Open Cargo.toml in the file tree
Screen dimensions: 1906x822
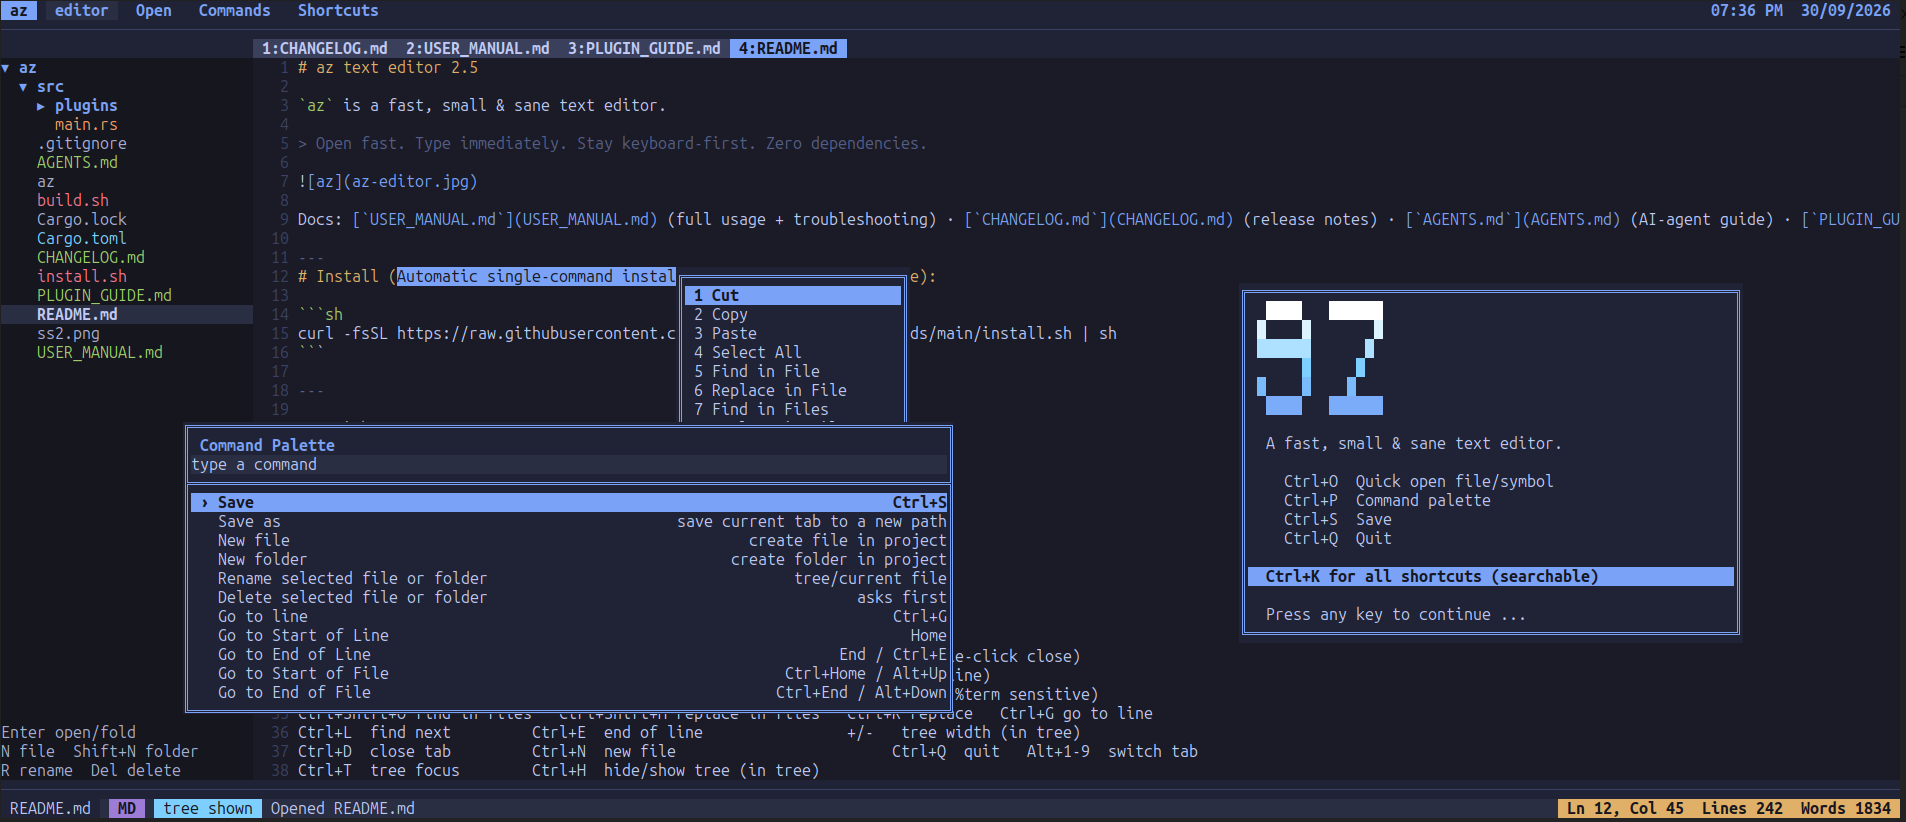82,239
